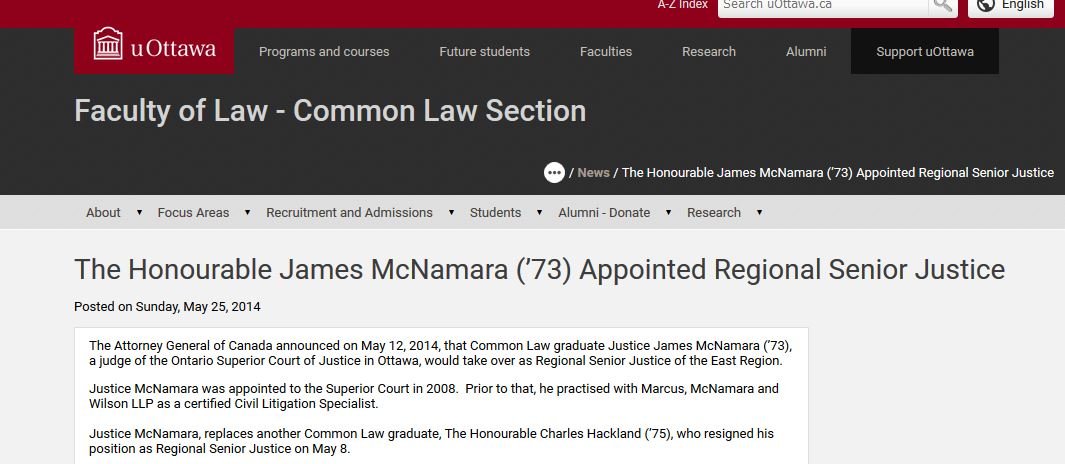The width and height of the screenshot is (1065, 464).
Task: Expand the About dropdown arrow
Action: pyautogui.click(x=139, y=213)
